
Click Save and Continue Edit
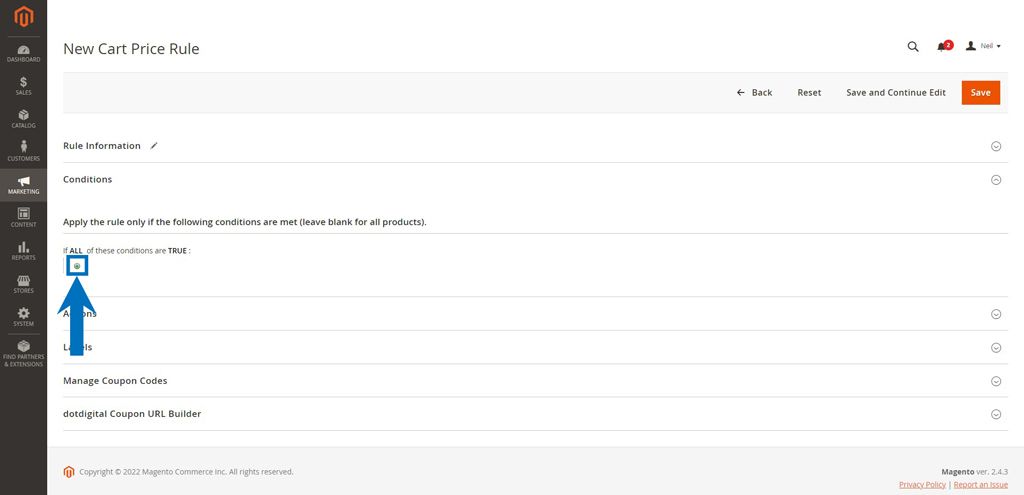(896, 93)
